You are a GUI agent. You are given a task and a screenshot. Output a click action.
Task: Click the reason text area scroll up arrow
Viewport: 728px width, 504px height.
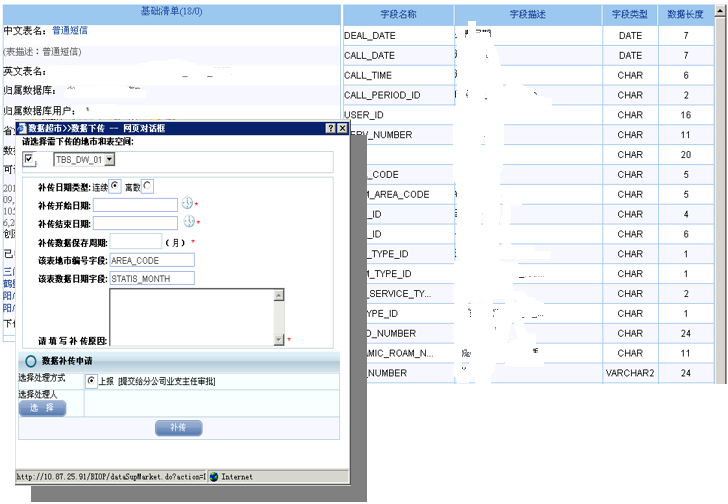coord(279,295)
